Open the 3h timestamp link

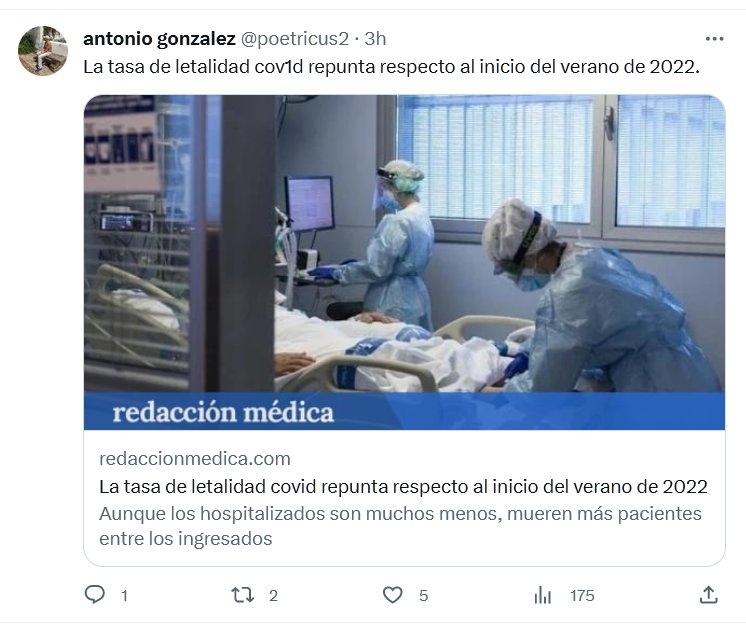coord(375,39)
